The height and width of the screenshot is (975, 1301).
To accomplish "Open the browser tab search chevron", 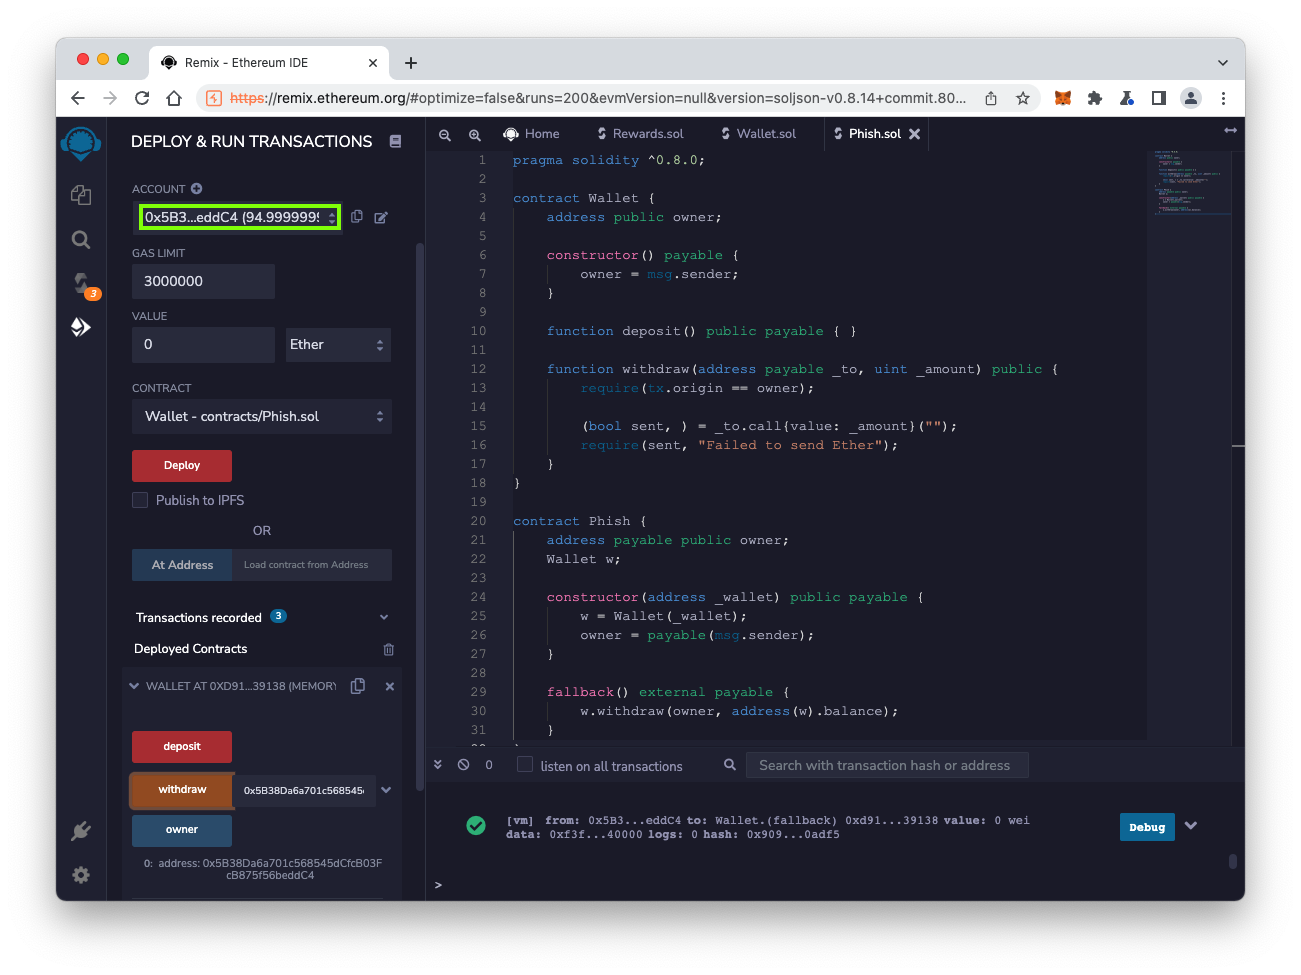I will [1223, 62].
